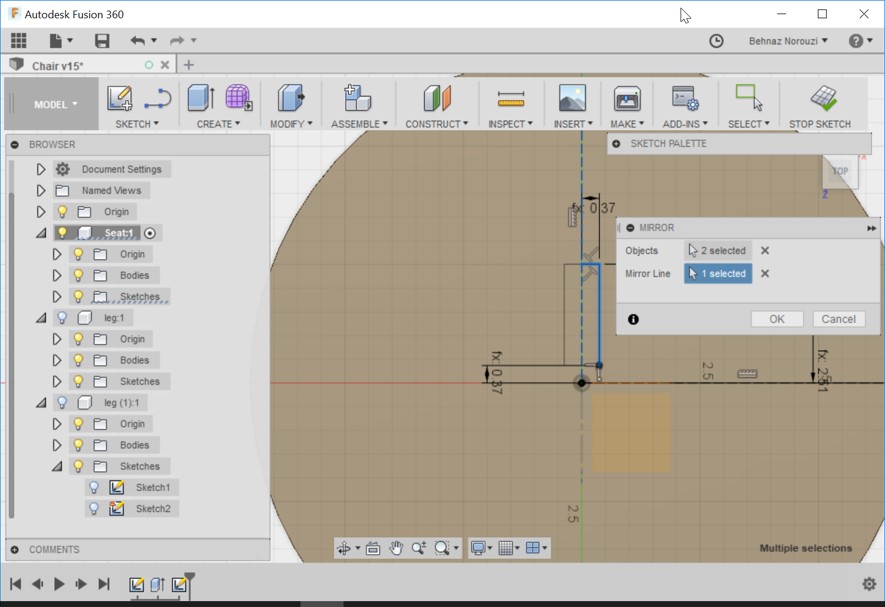Click the Mirror Line 1 selected button
This screenshot has width=885, height=607.
pyautogui.click(x=718, y=274)
